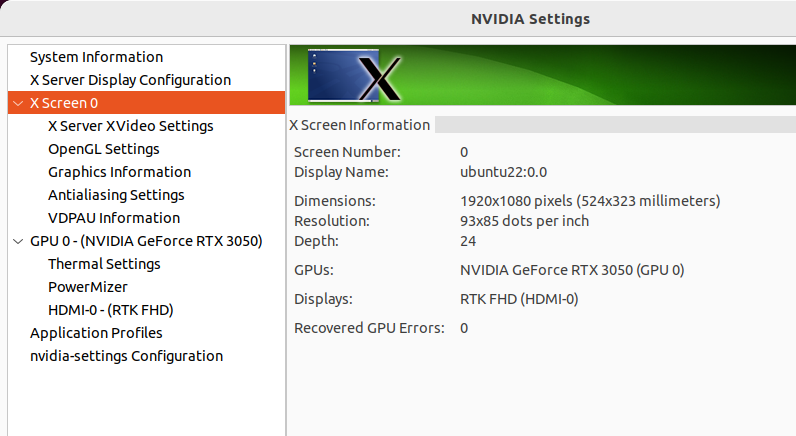796x436 pixels.
Task: Open nvidia-settings Configuration
Action: [126, 356]
